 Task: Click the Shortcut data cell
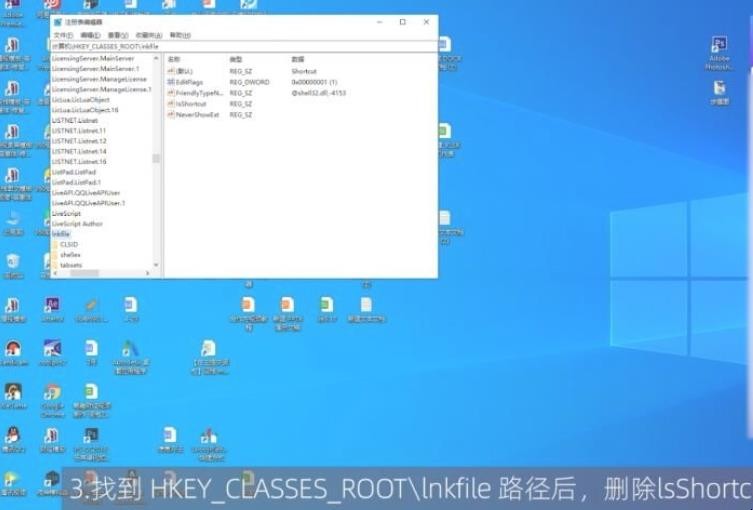pyautogui.click(x=304, y=71)
